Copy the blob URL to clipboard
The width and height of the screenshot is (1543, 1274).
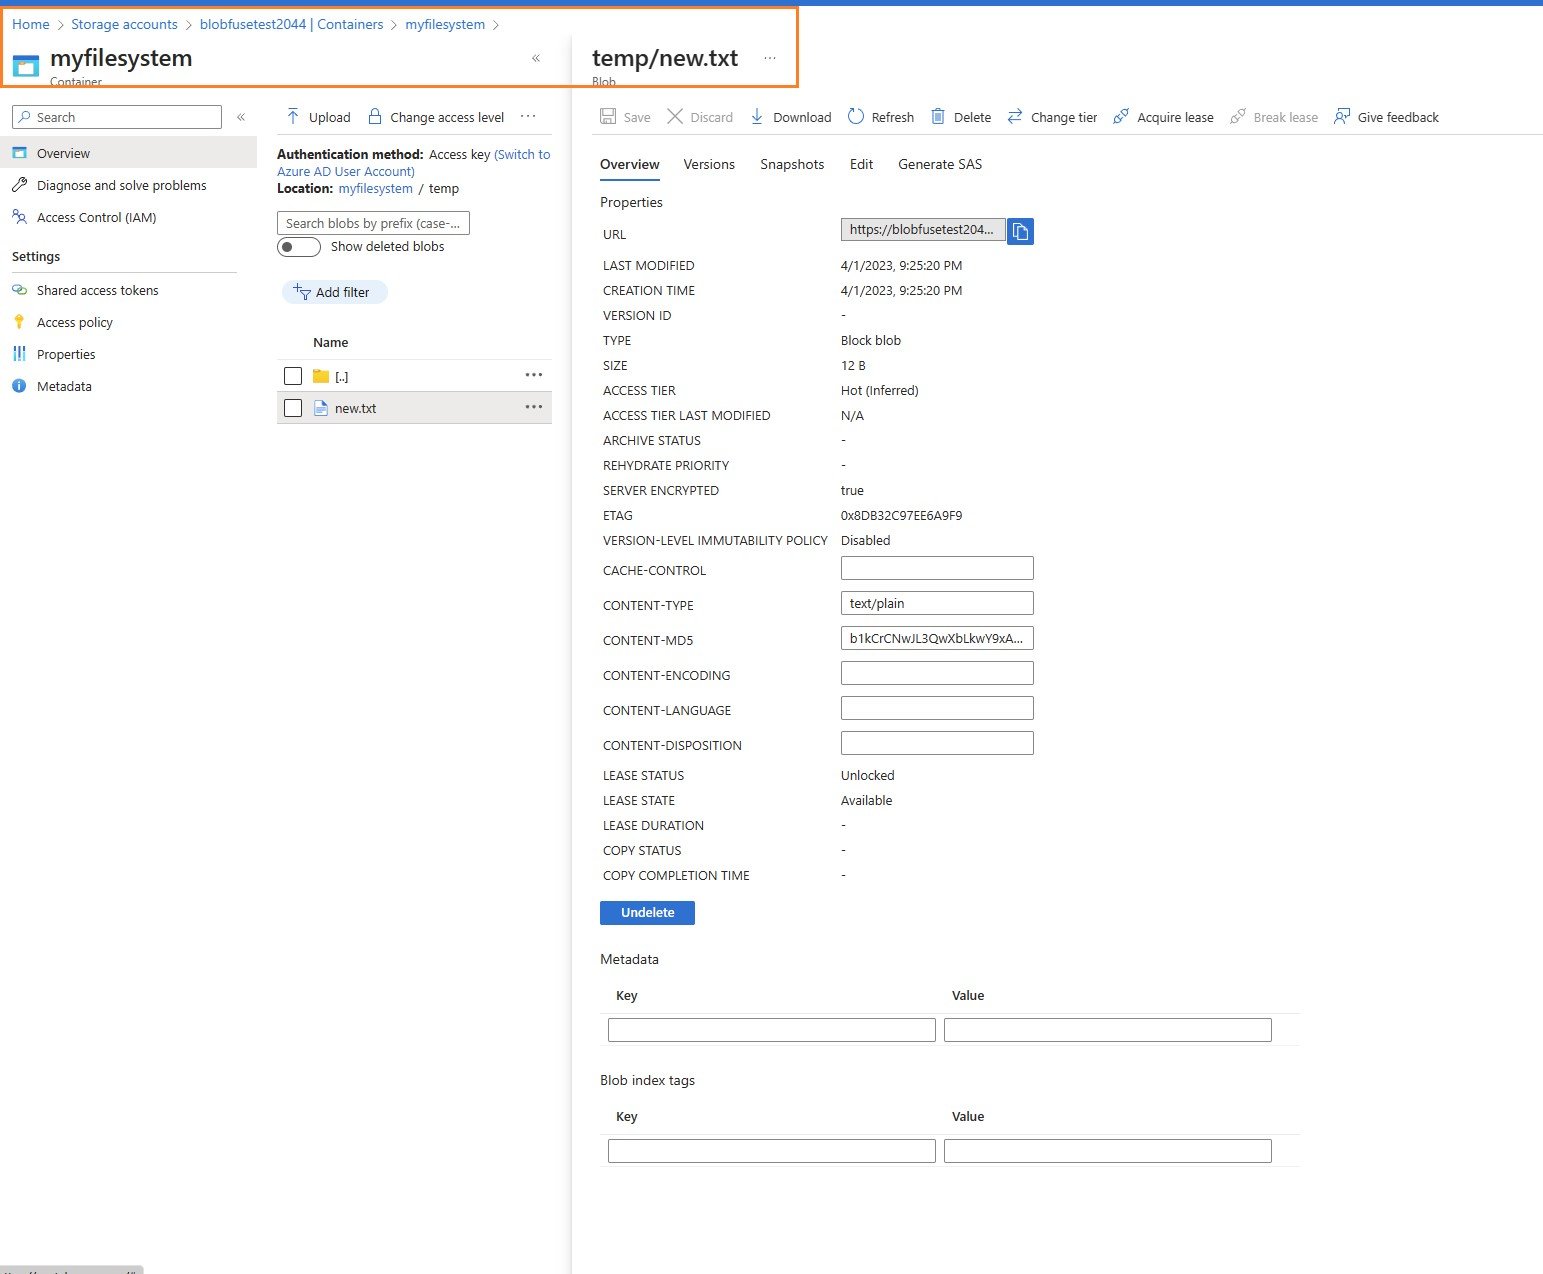click(x=1020, y=231)
